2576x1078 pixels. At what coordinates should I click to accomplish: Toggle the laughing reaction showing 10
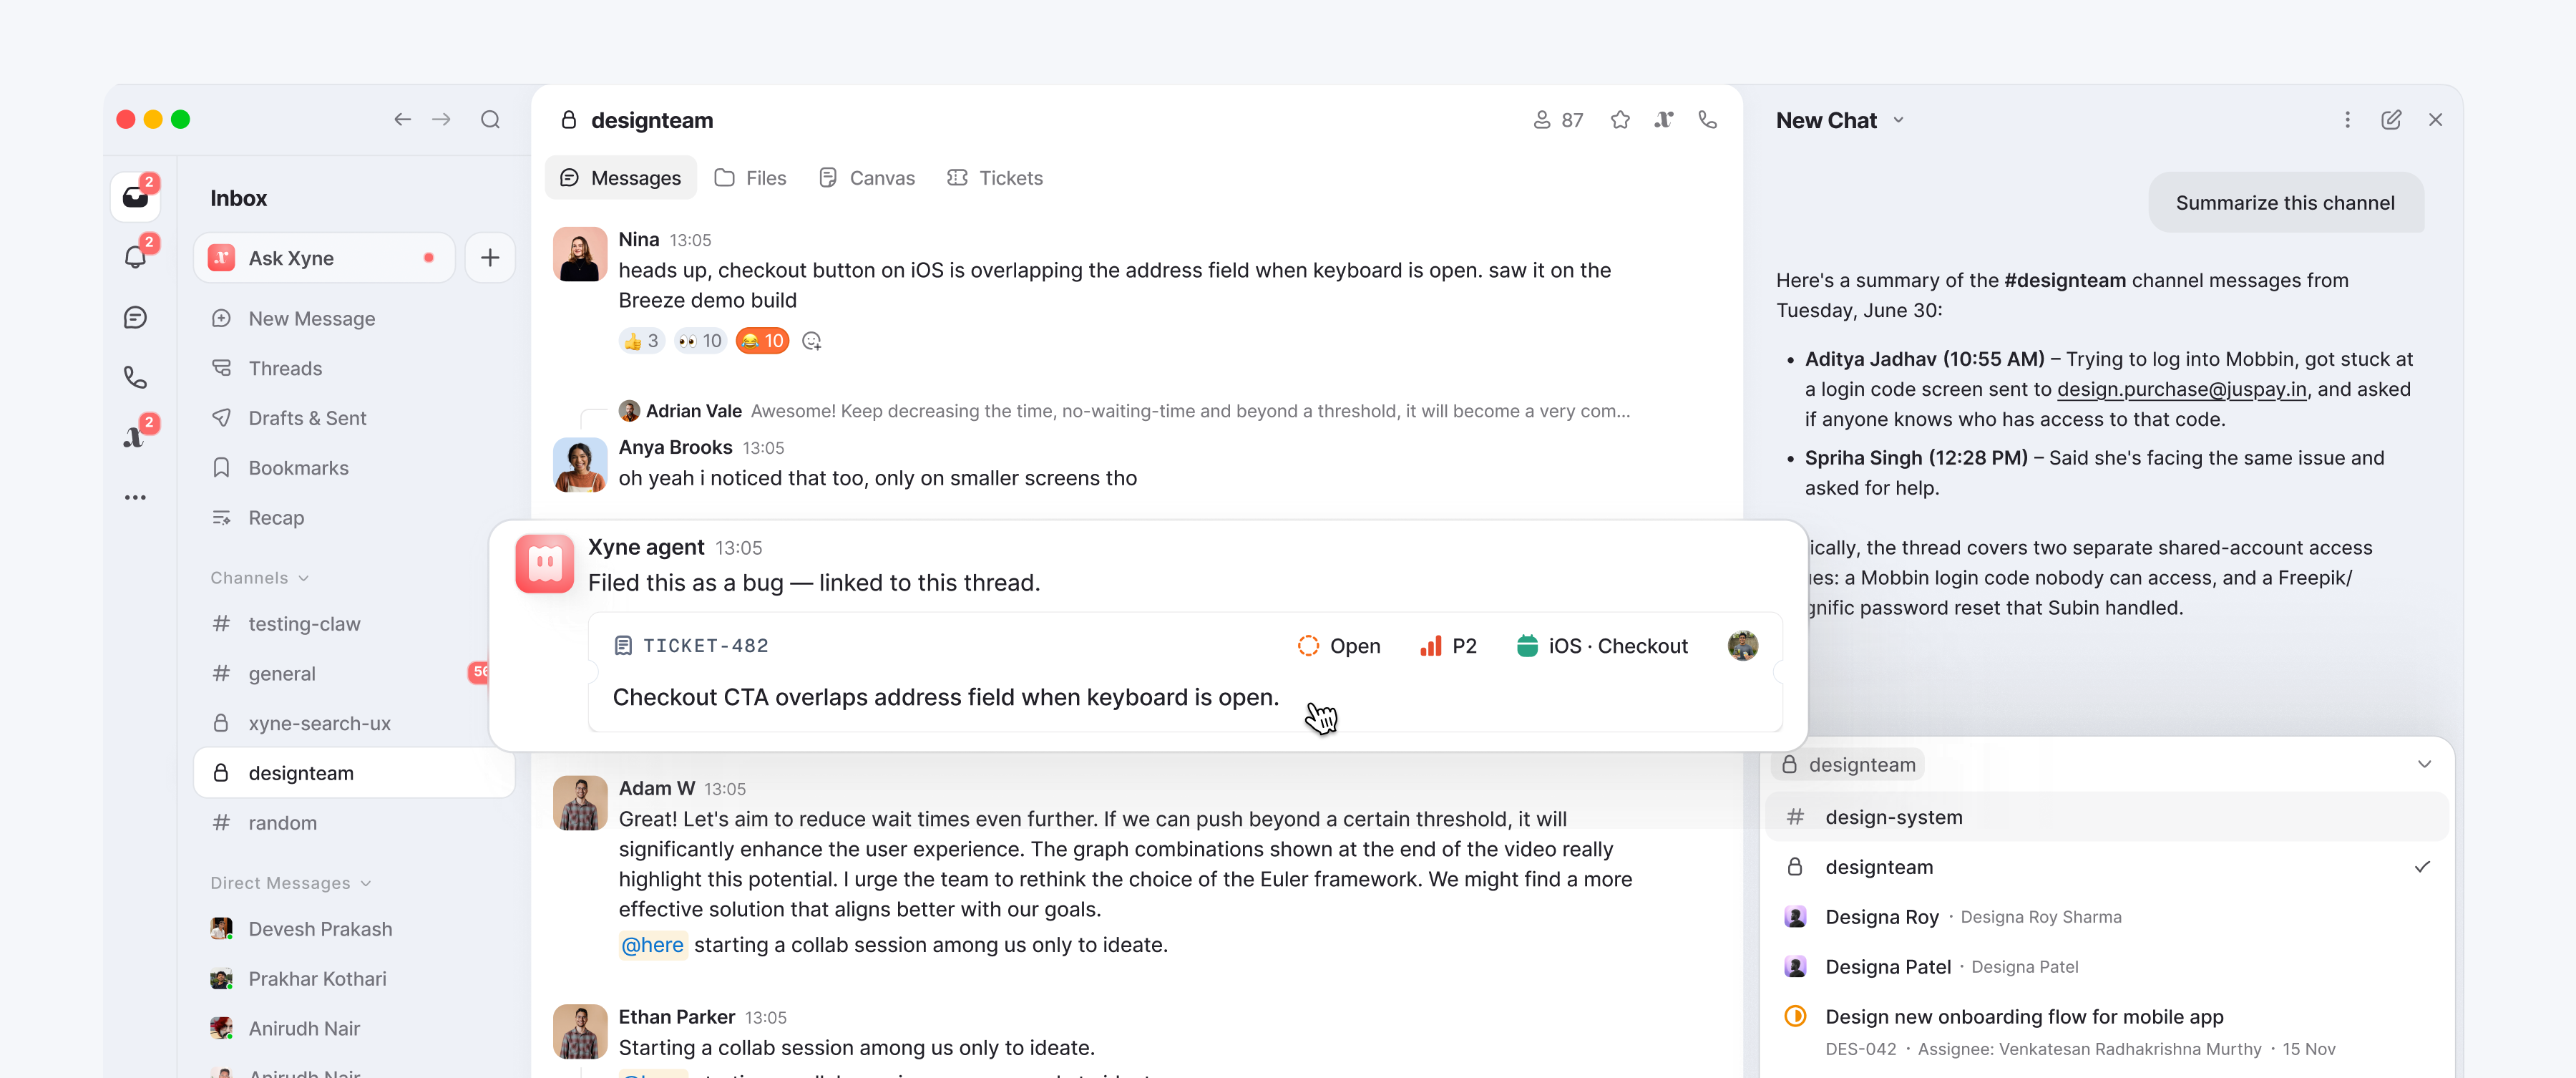762,341
